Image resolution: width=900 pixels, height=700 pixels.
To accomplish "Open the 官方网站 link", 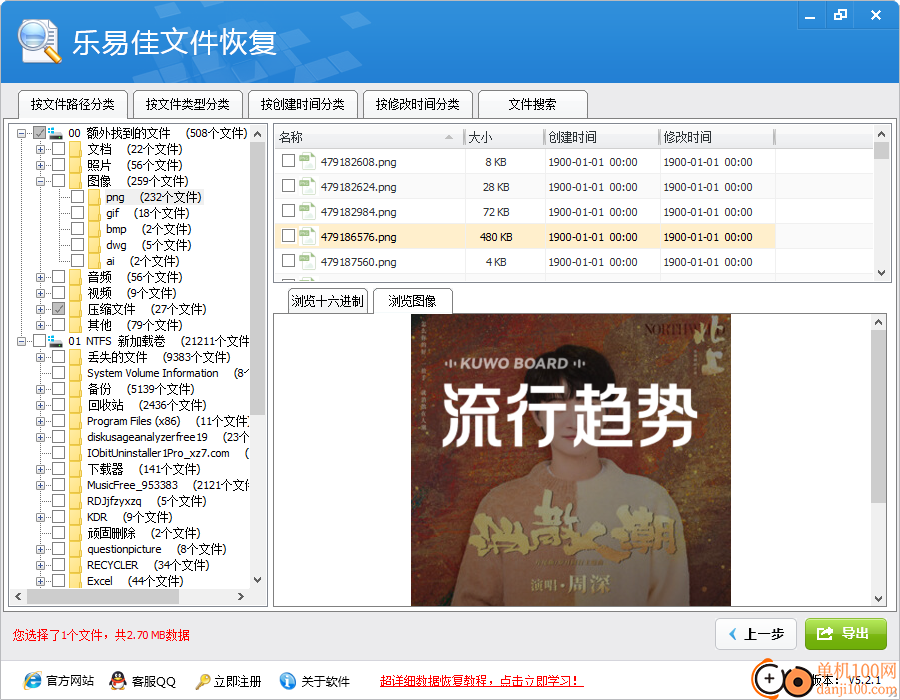I will [70, 681].
